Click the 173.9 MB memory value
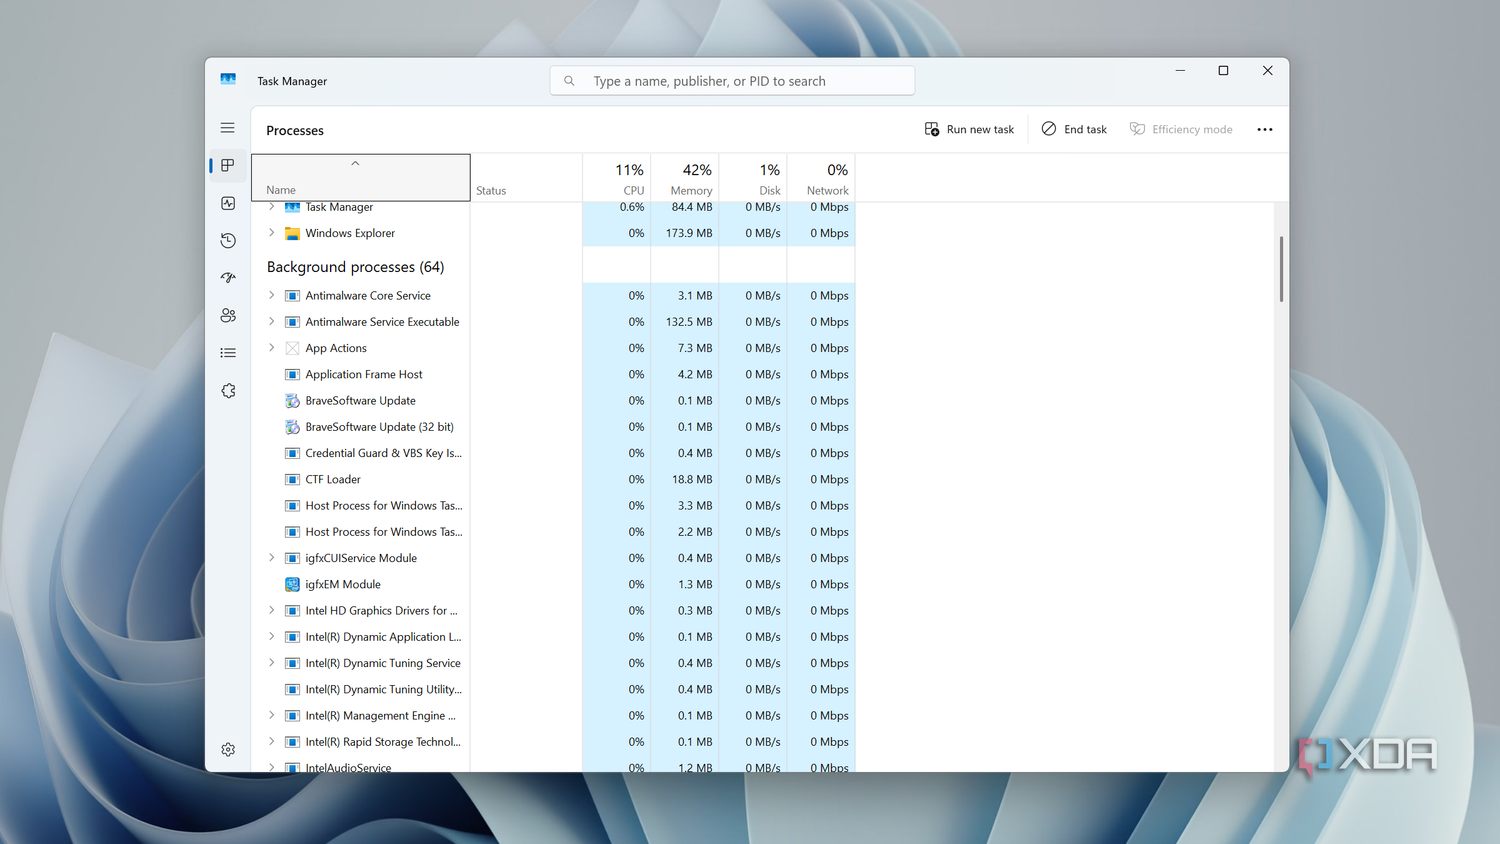Viewport: 1500px width, 844px height. [689, 233]
